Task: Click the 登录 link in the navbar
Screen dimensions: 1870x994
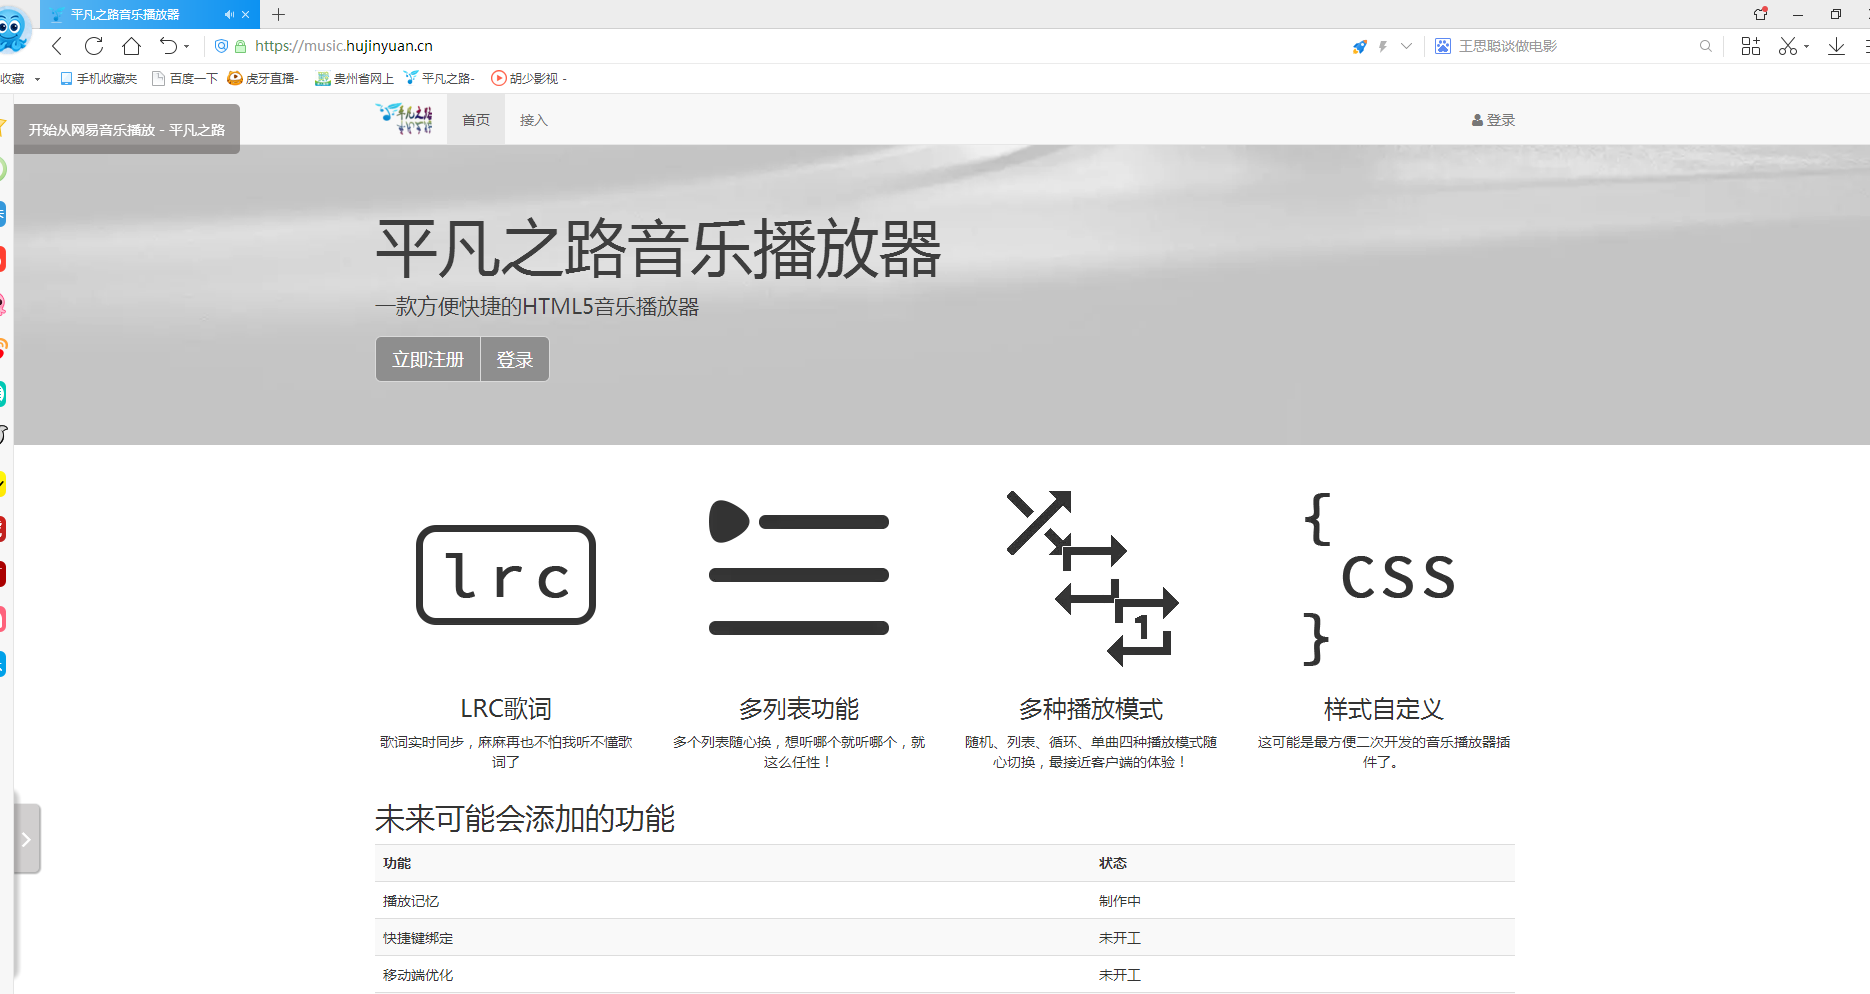Action: click(1493, 120)
